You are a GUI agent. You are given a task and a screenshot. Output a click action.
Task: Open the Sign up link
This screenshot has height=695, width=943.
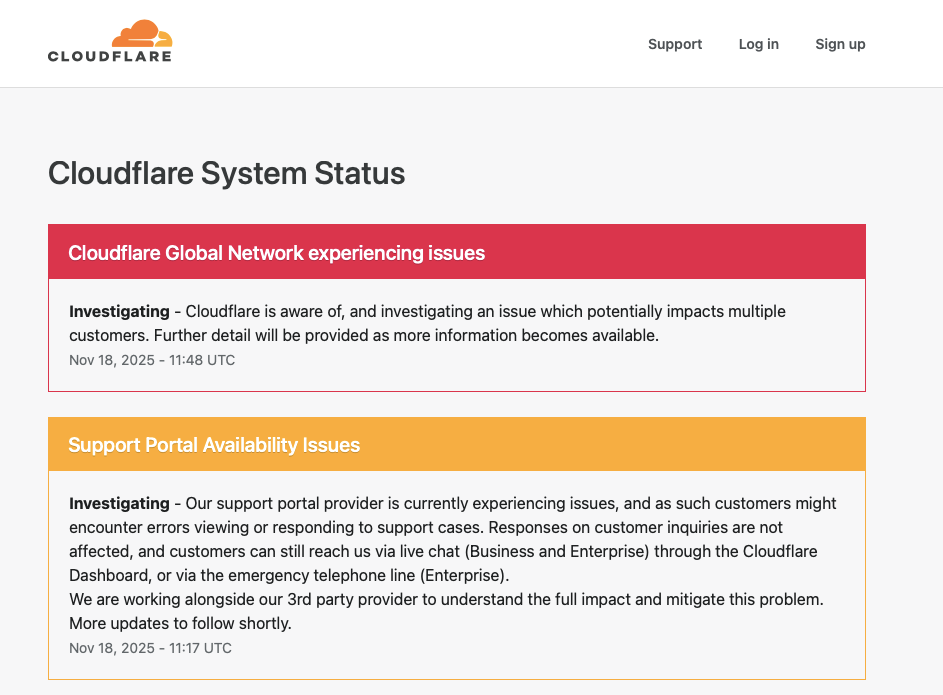840,44
